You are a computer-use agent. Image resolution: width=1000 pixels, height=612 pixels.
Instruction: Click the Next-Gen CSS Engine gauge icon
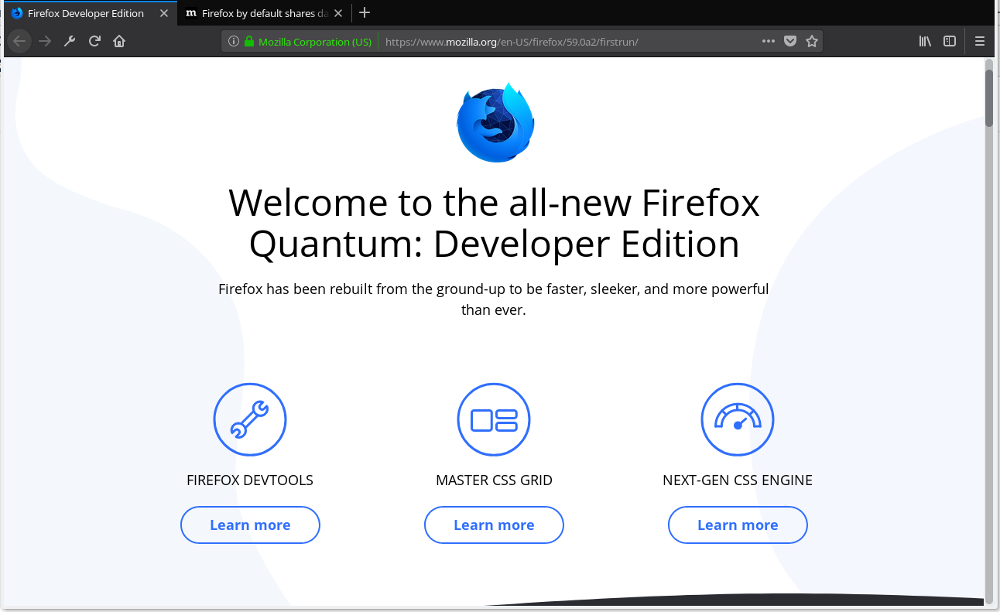coord(737,419)
